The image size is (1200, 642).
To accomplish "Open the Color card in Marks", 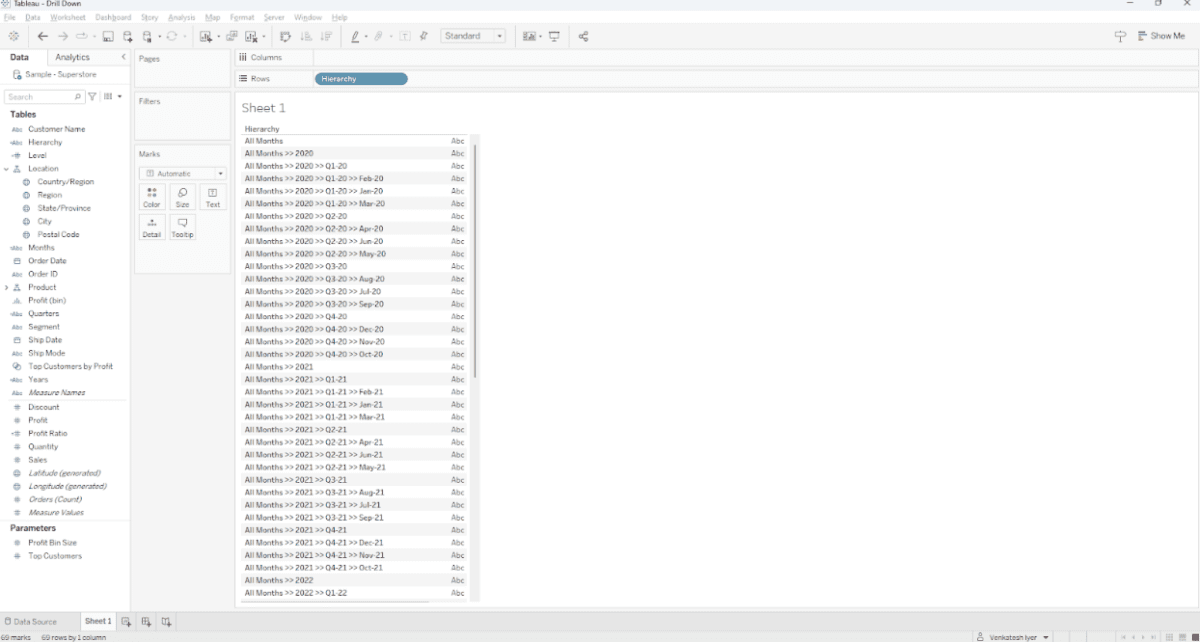I will tap(151, 196).
